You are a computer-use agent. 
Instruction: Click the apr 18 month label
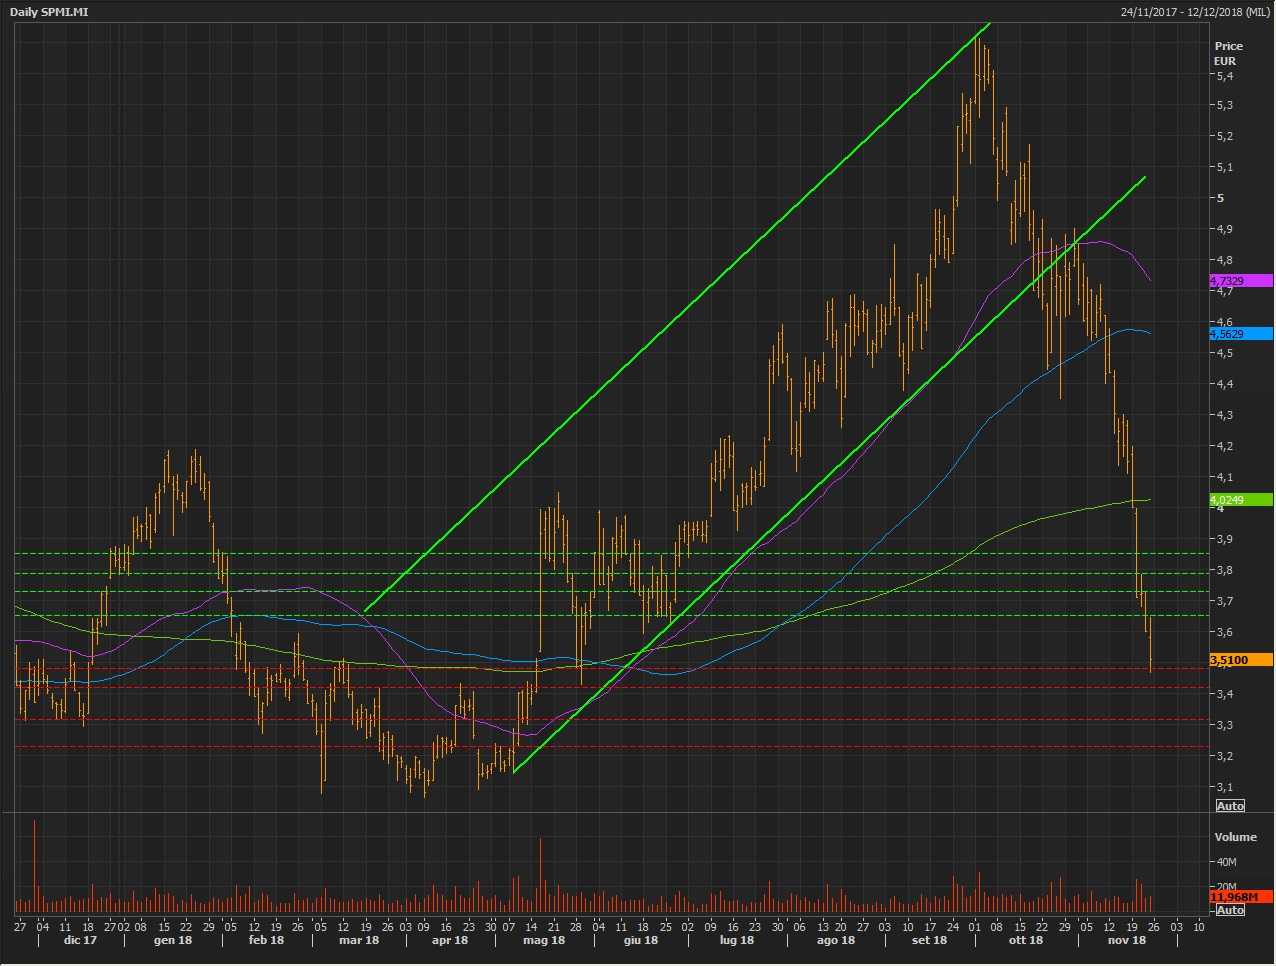(x=449, y=940)
